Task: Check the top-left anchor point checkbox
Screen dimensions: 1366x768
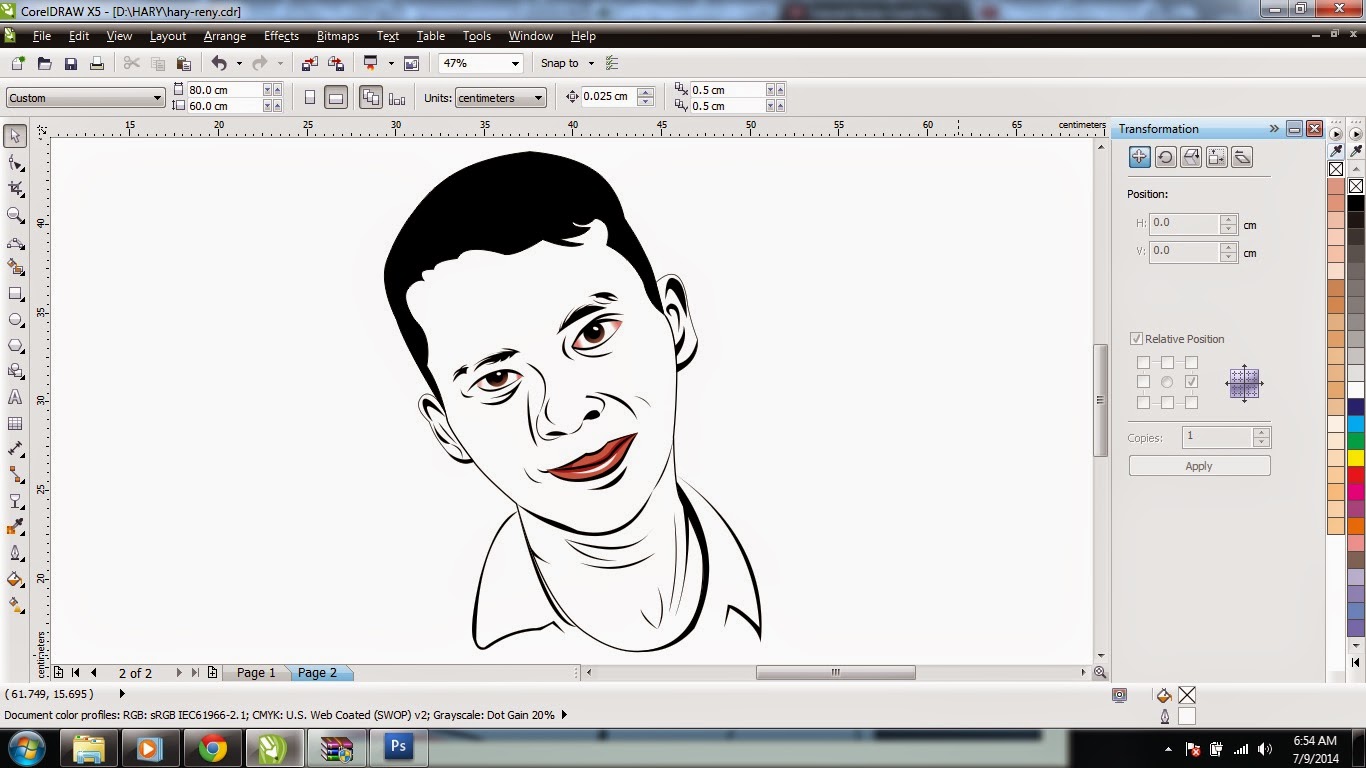Action: (1143, 363)
